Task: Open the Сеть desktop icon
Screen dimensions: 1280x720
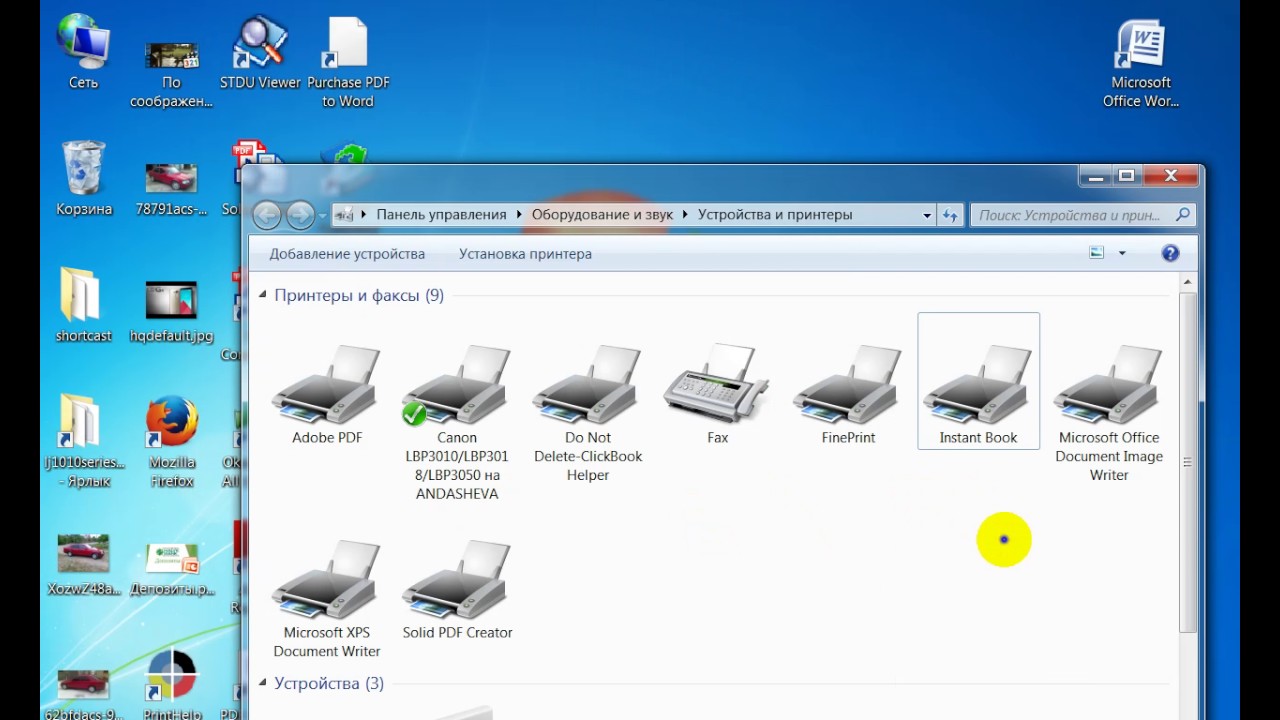Action: (83, 52)
